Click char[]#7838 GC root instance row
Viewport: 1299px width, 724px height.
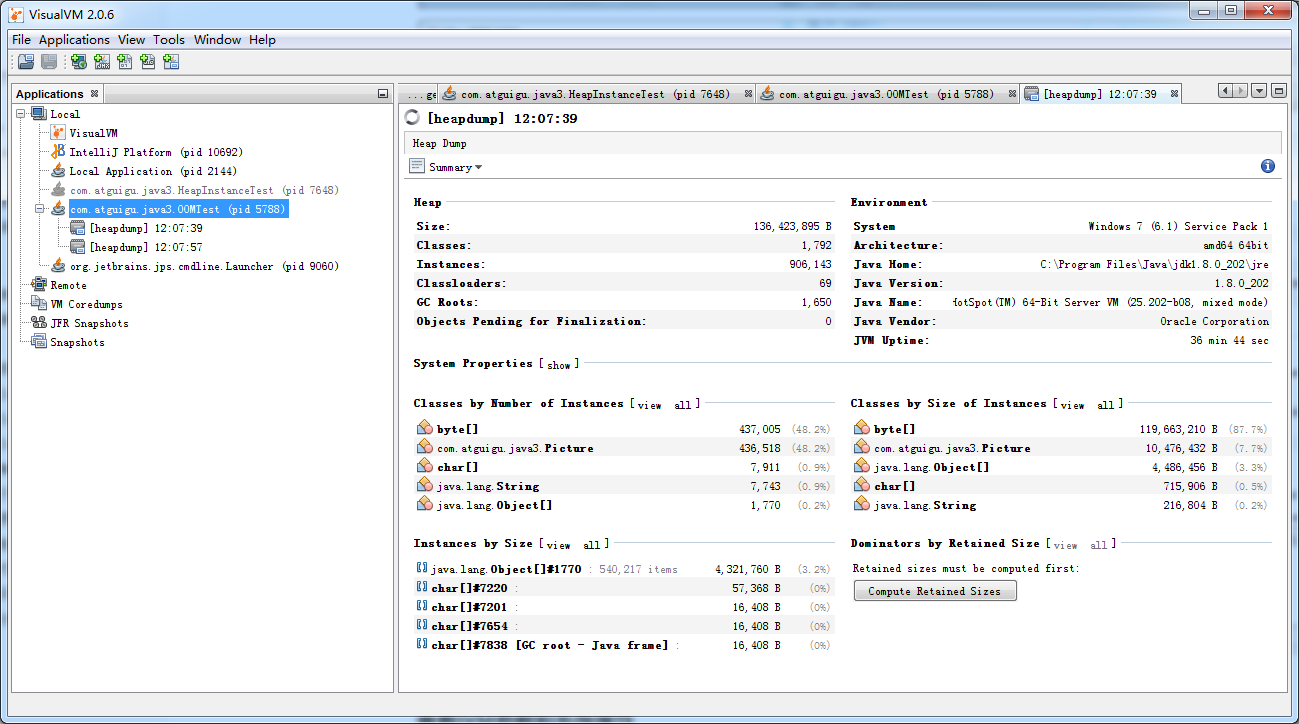point(625,645)
